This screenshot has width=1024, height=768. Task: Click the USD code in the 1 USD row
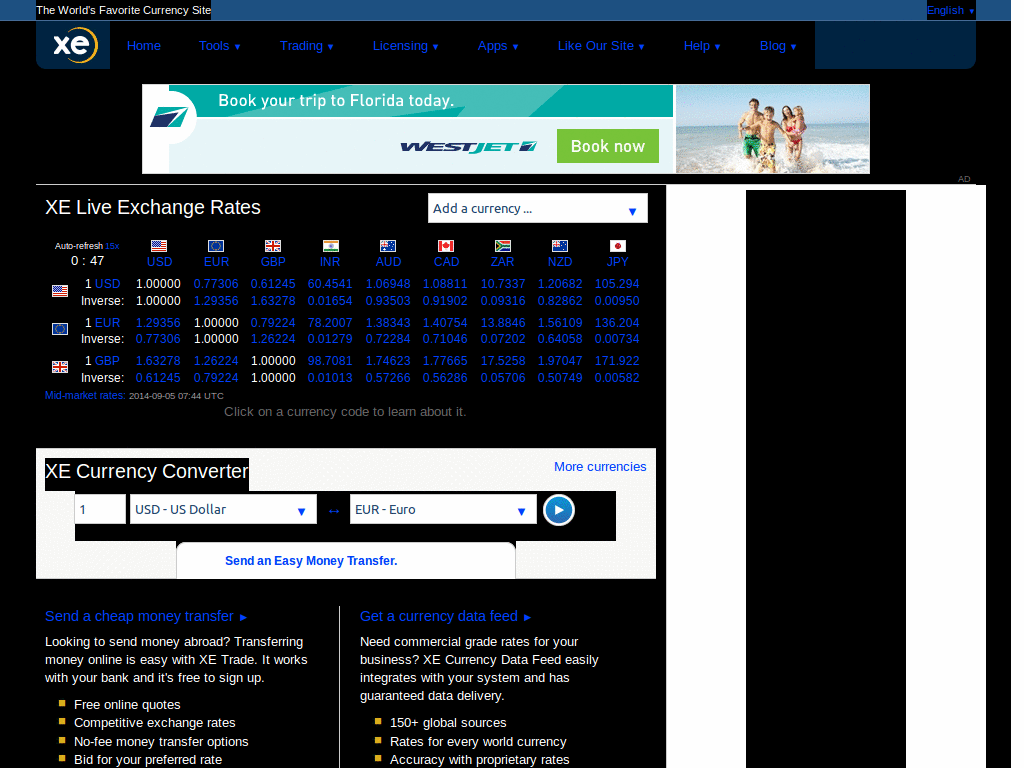[x=108, y=284]
